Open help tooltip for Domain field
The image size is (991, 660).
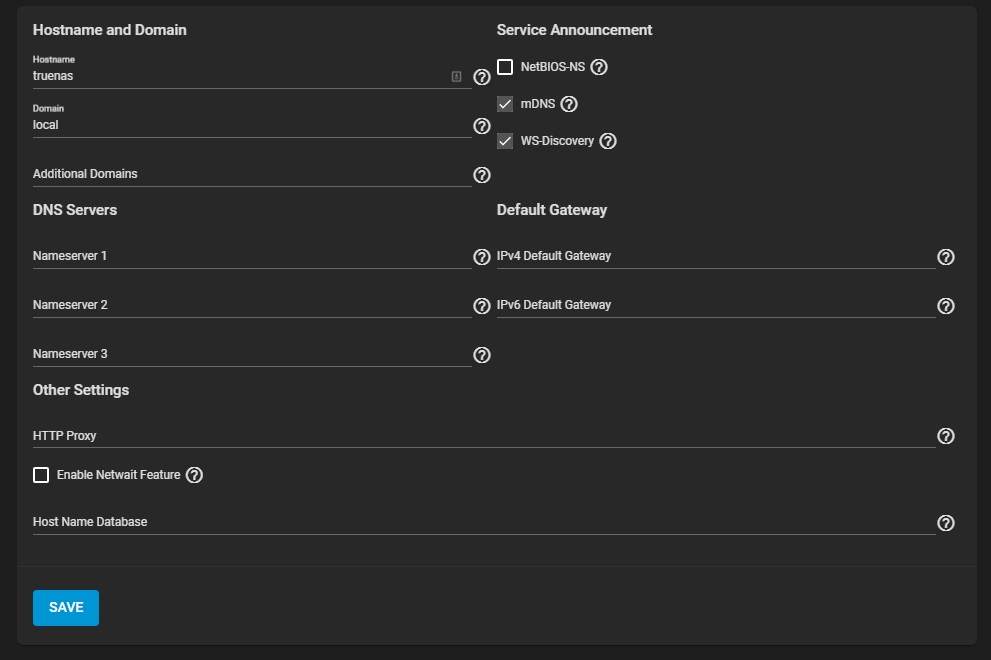click(x=482, y=126)
